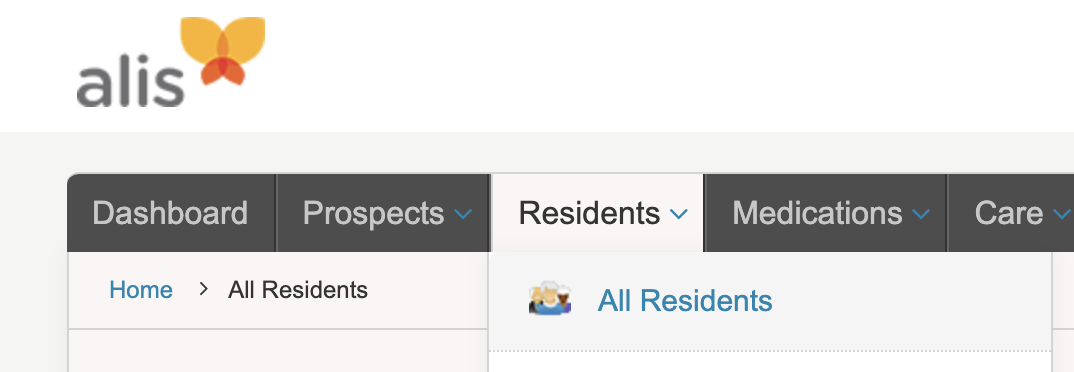
Task: Click the empty panel beneath the breadcrumb
Action: [x=279, y=351]
